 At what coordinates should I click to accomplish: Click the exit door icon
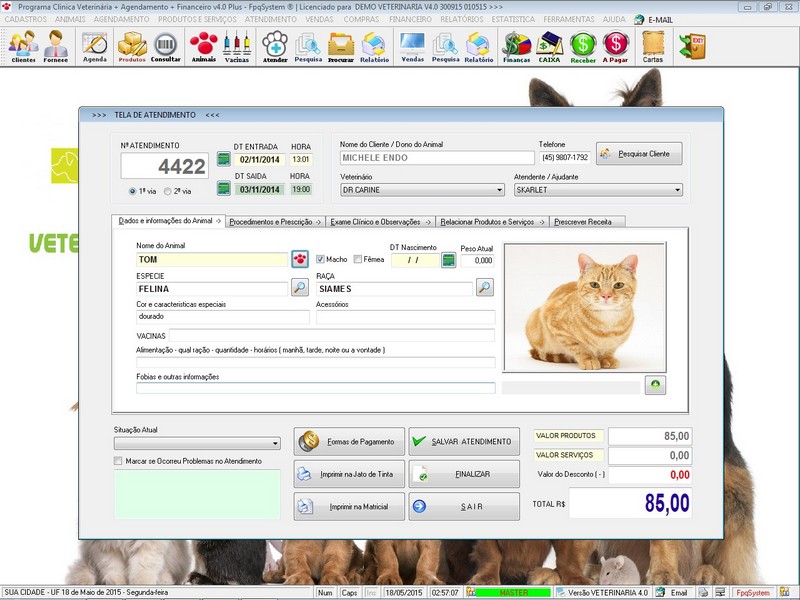692,46
